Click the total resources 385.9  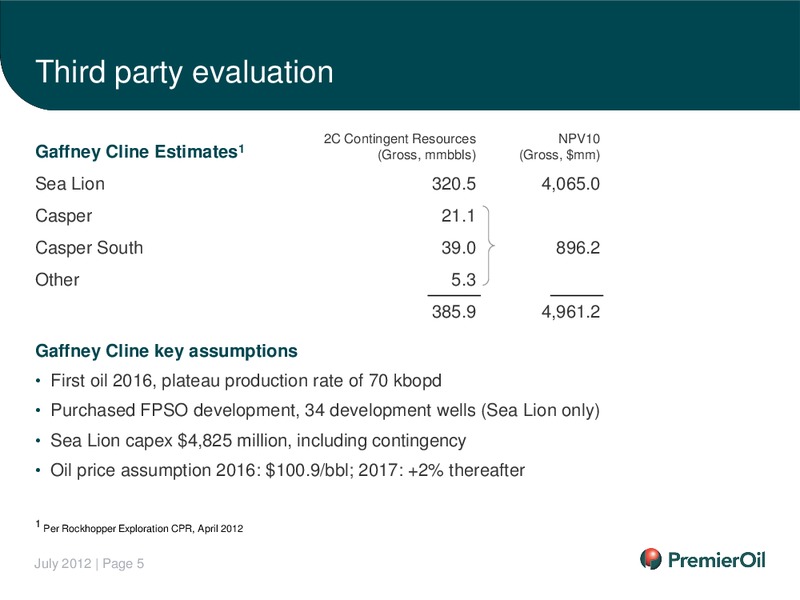point(454,311)
